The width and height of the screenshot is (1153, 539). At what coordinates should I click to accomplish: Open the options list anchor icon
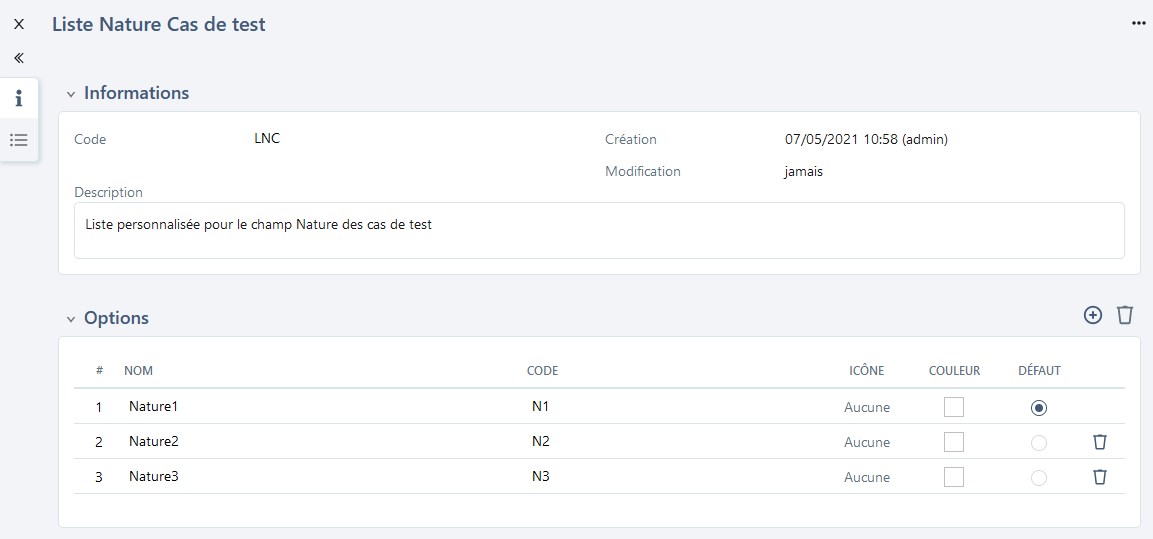19,139
